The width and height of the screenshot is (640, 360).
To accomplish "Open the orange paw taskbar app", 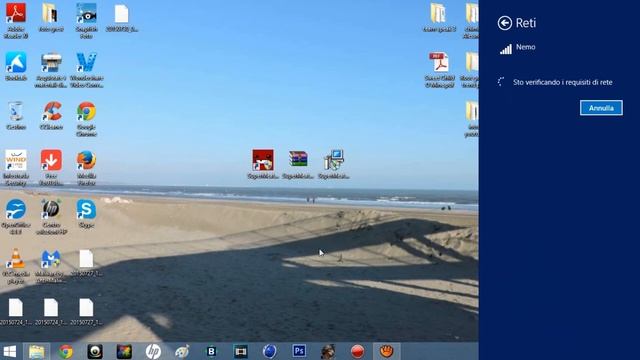I will tap(387, 351).
